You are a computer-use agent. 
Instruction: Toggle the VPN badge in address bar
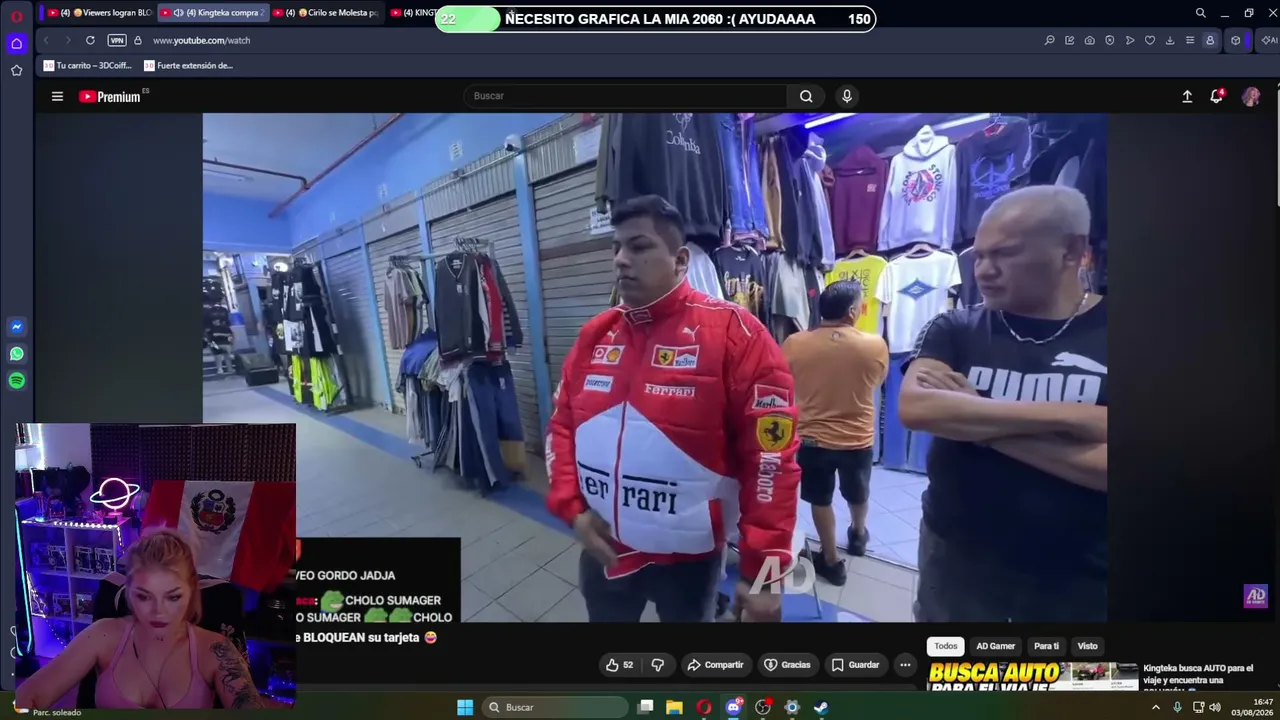coord(117,40)
